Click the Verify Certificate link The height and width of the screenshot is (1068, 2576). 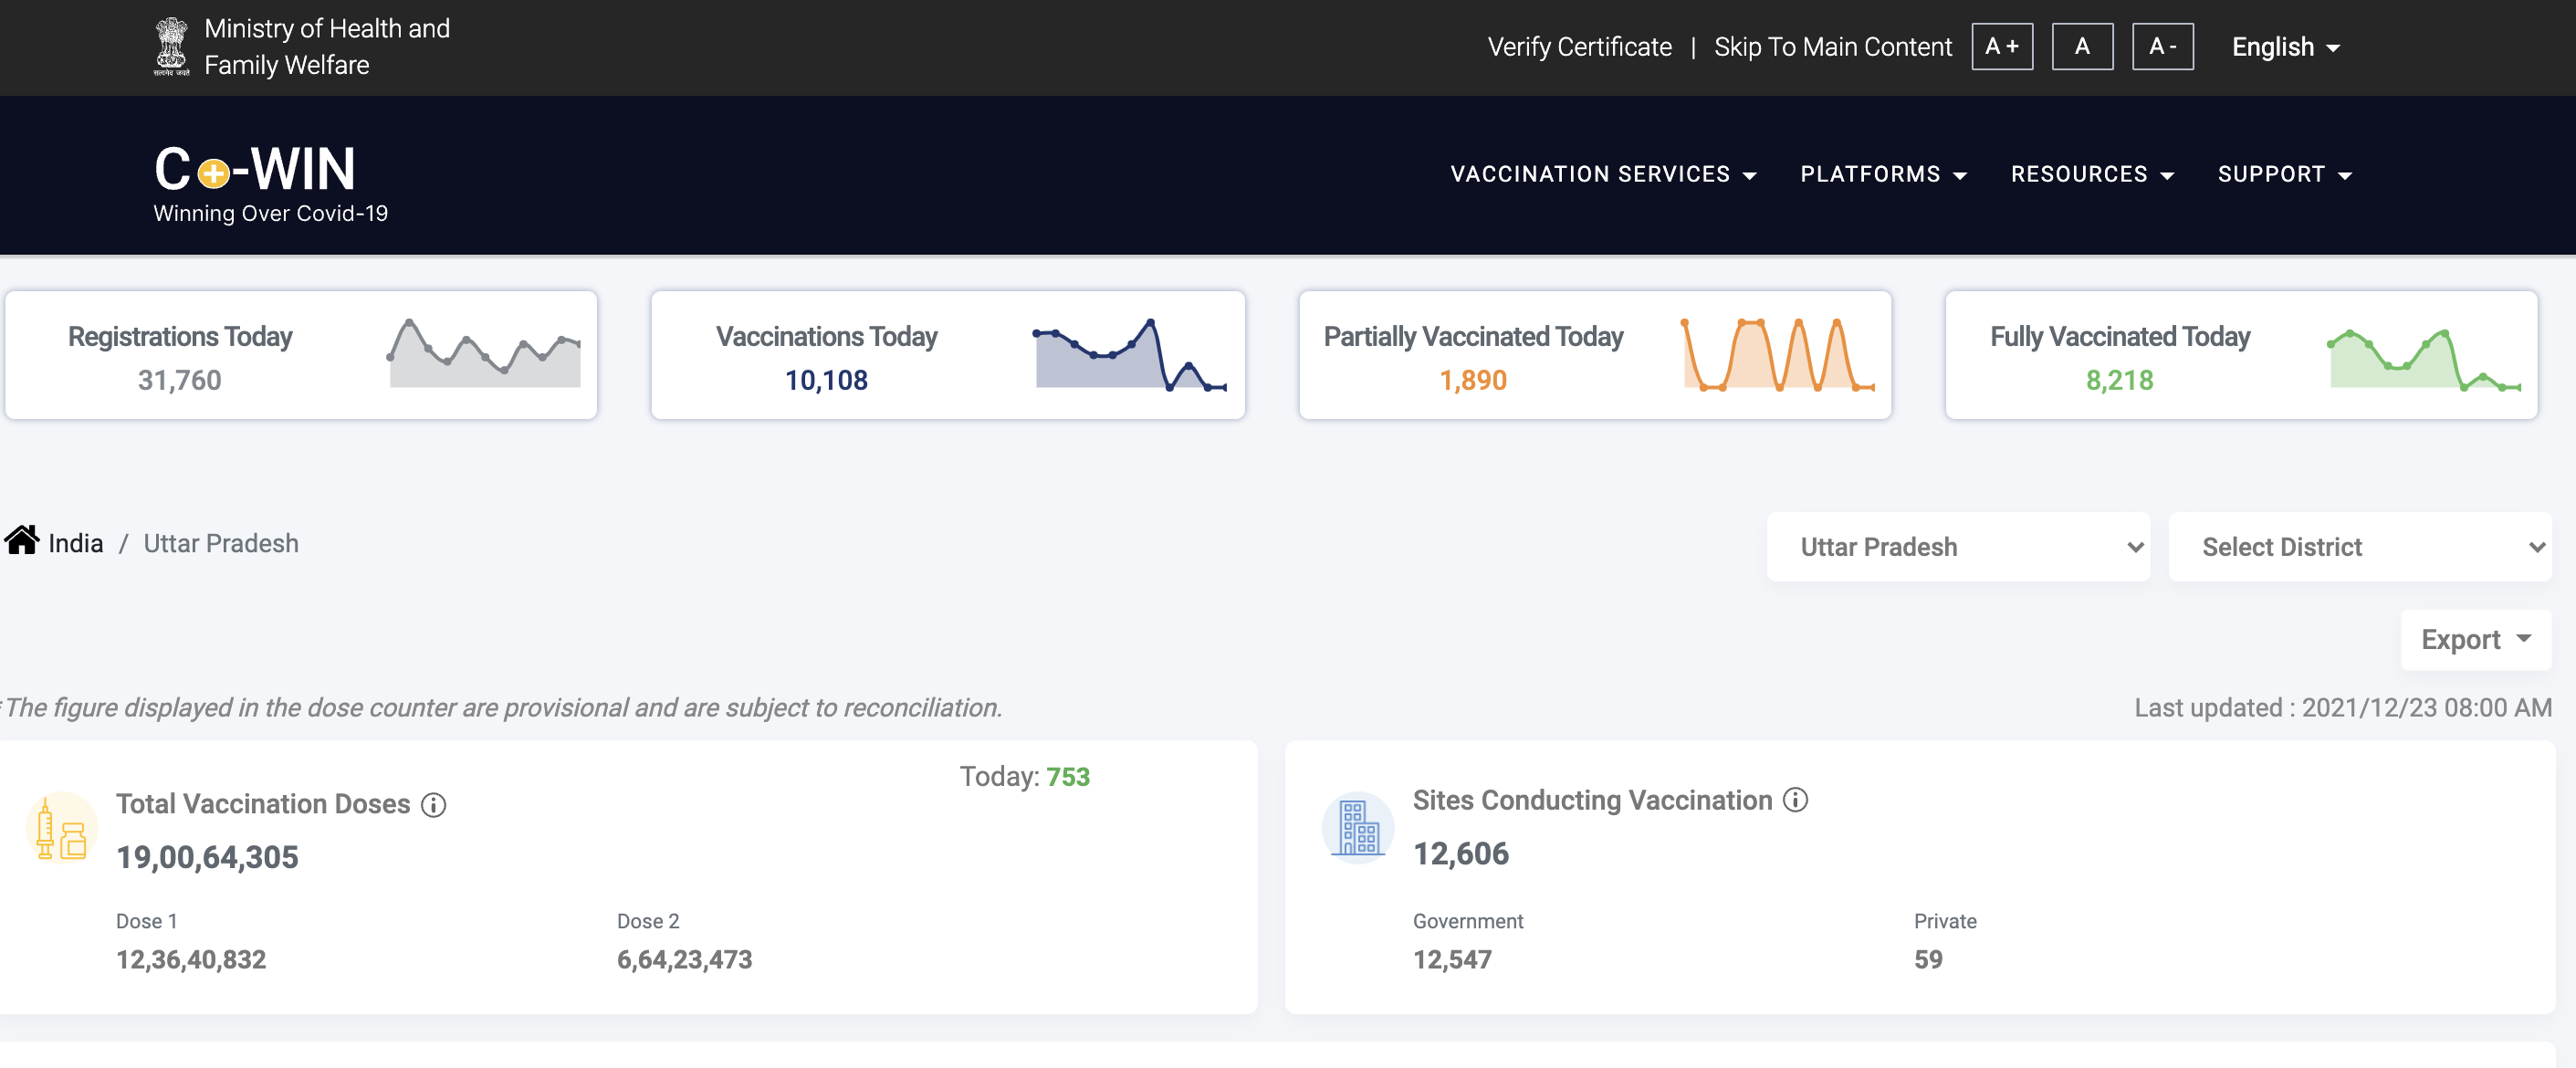tap(1579, 47)
